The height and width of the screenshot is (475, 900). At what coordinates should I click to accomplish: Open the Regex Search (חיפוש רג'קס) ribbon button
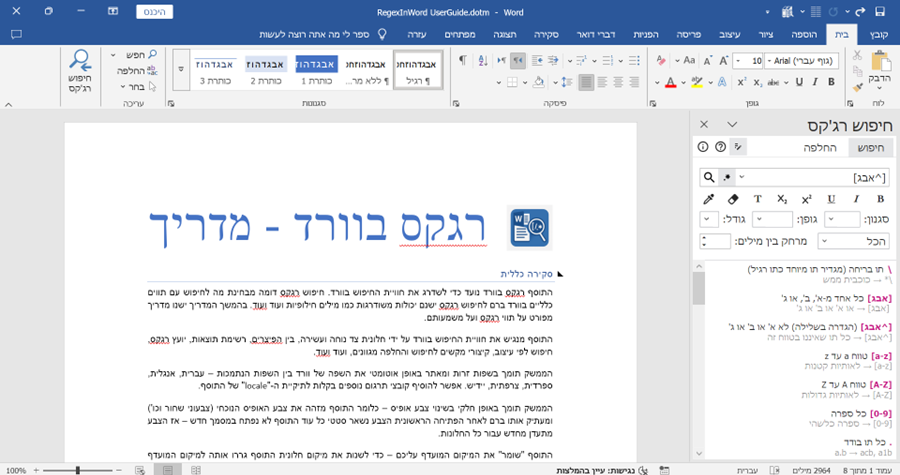pyautogui.click(x=80, y=72)
